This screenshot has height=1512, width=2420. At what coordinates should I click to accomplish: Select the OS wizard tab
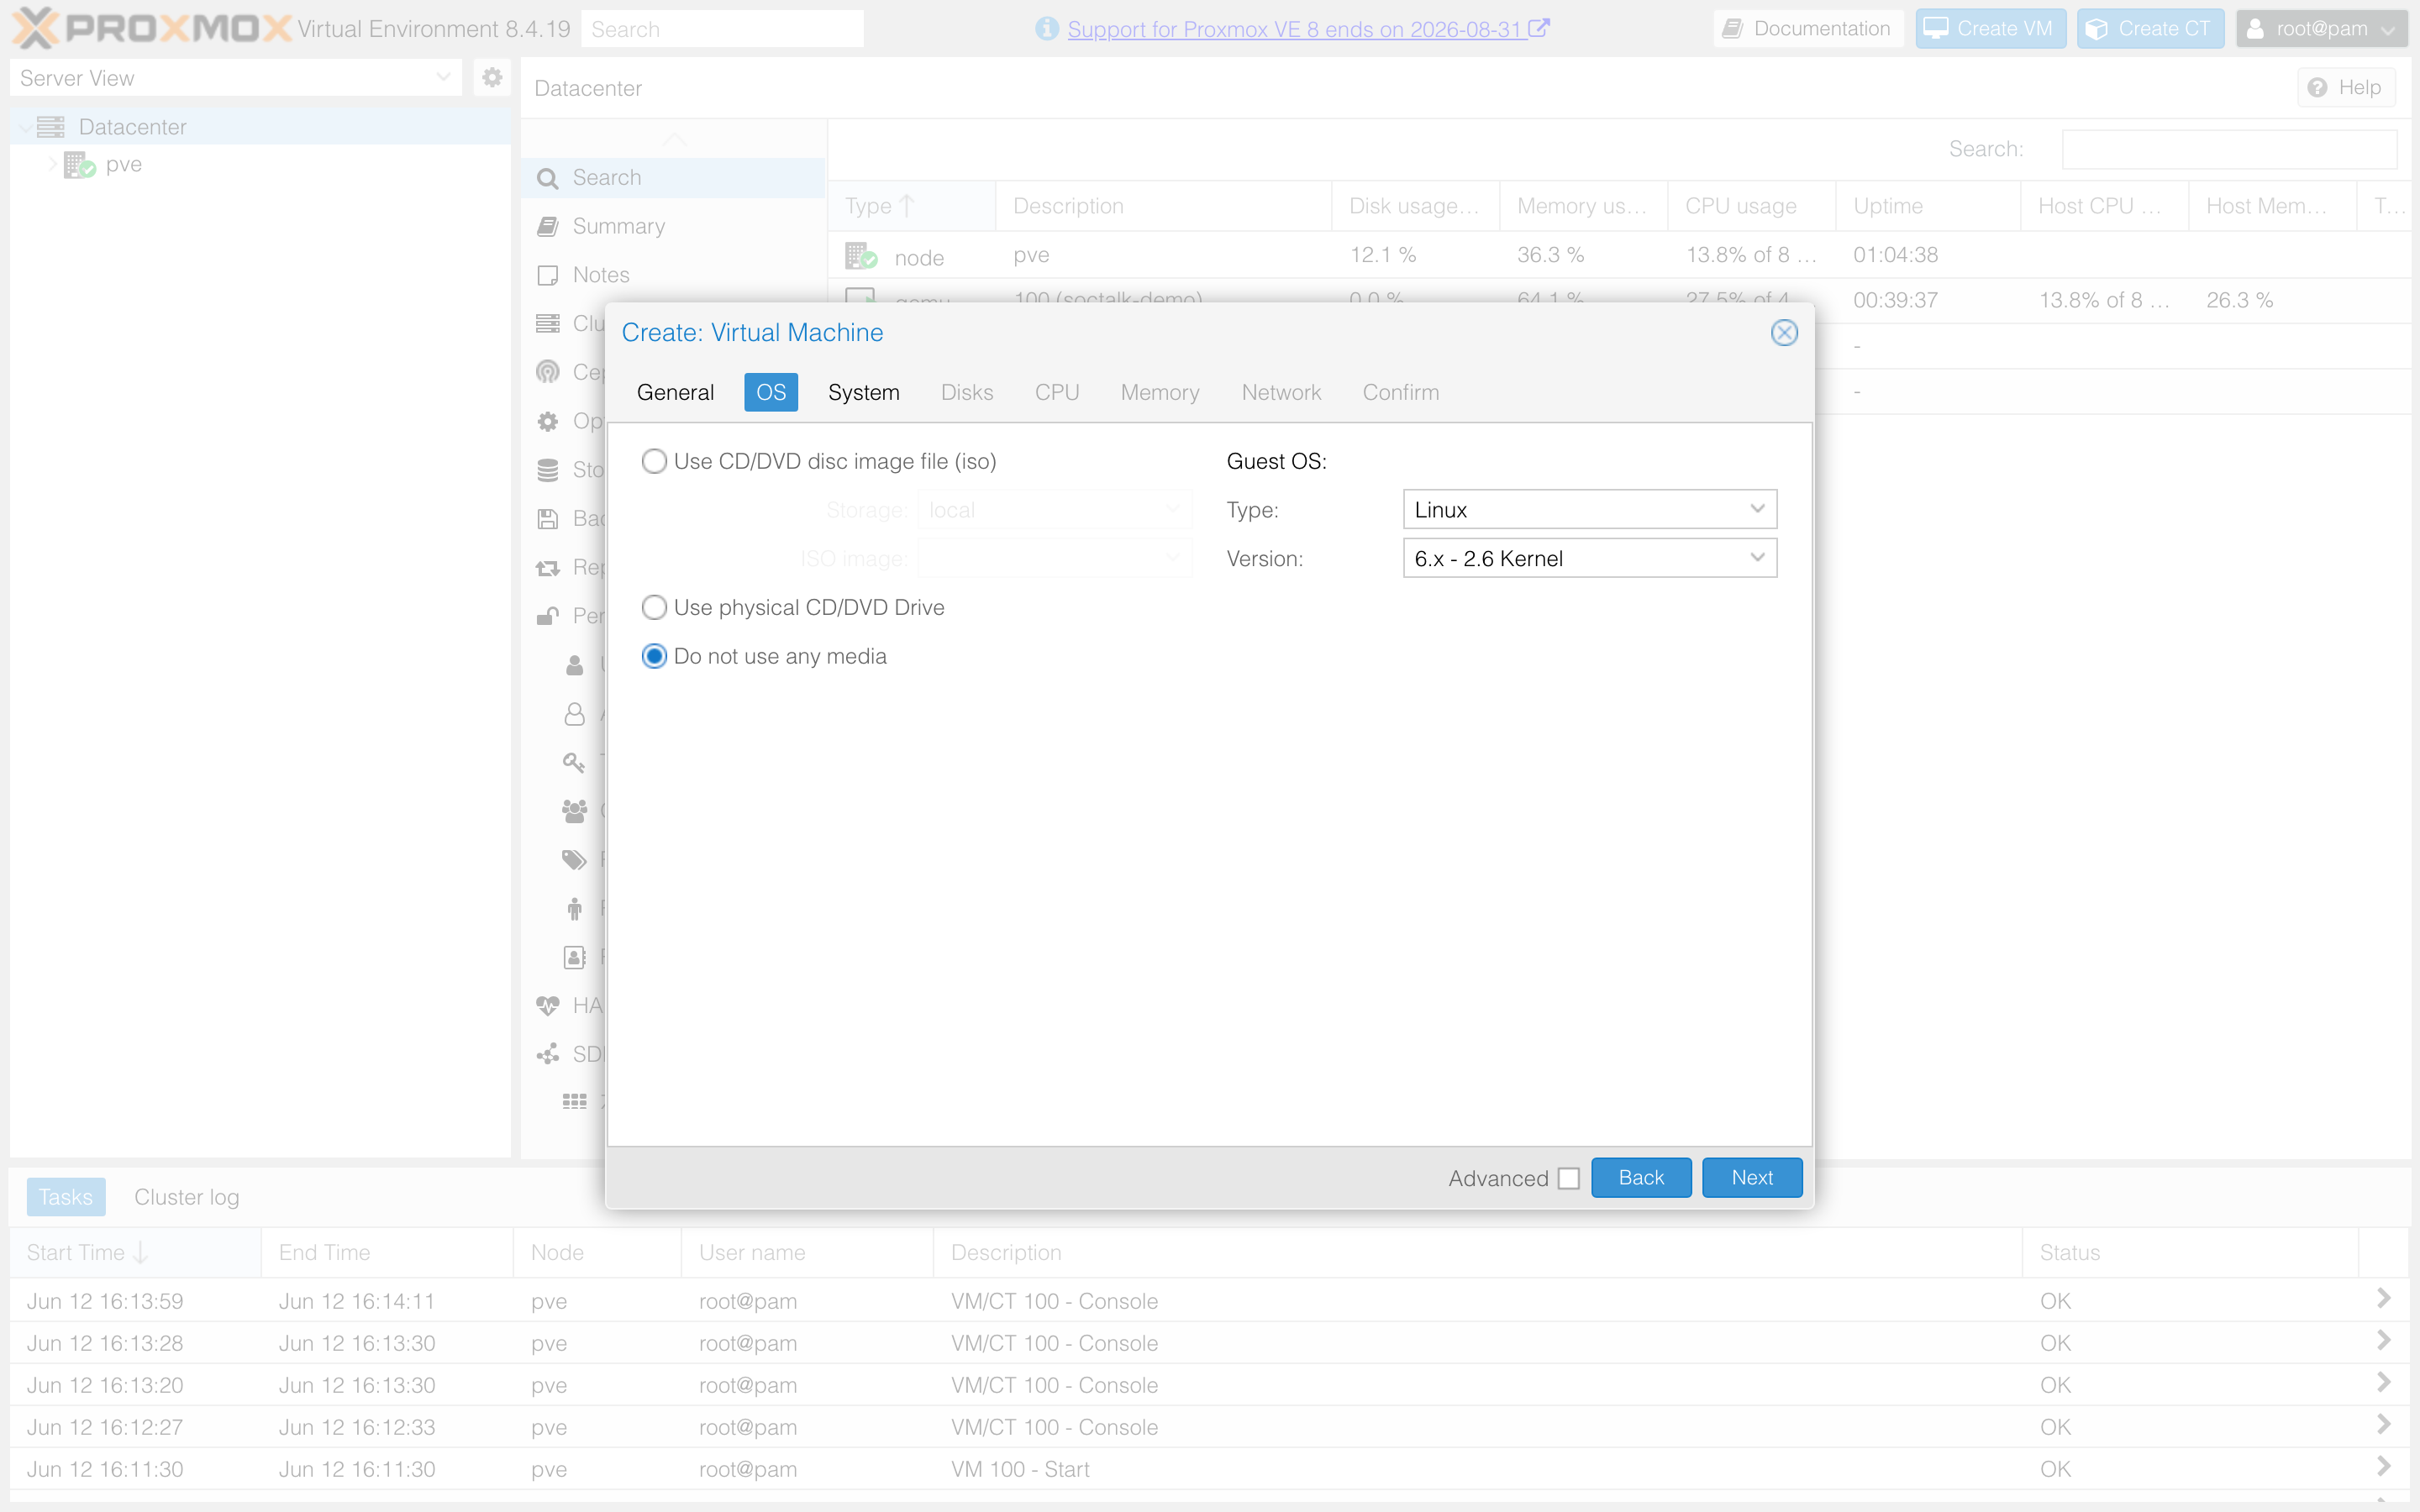pyautogui.click(x=771, y=392)
